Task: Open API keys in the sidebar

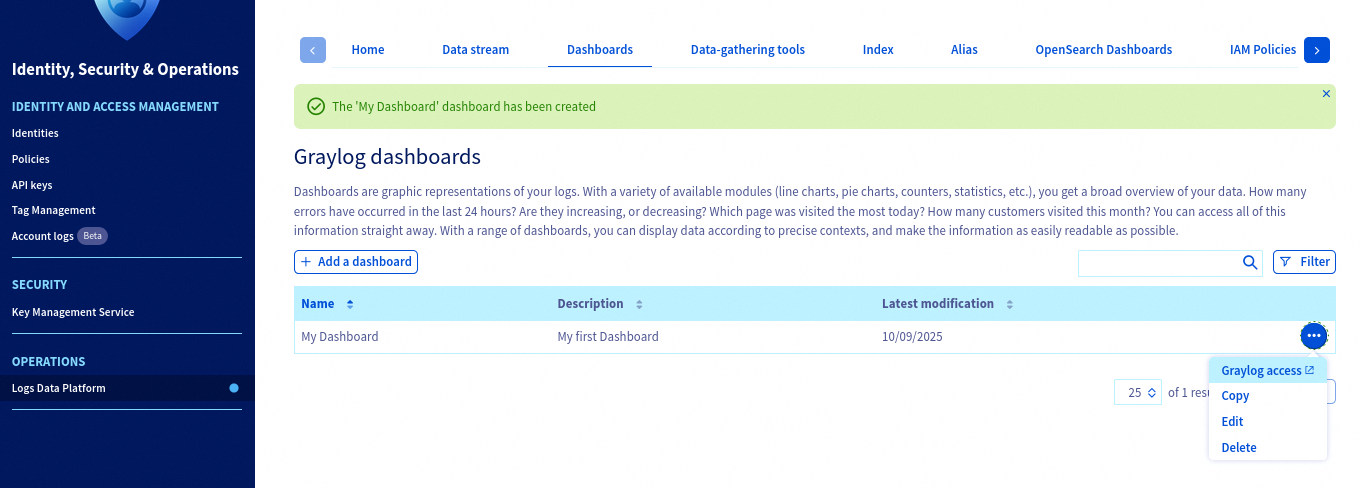Action: click(x=32, y=185)
